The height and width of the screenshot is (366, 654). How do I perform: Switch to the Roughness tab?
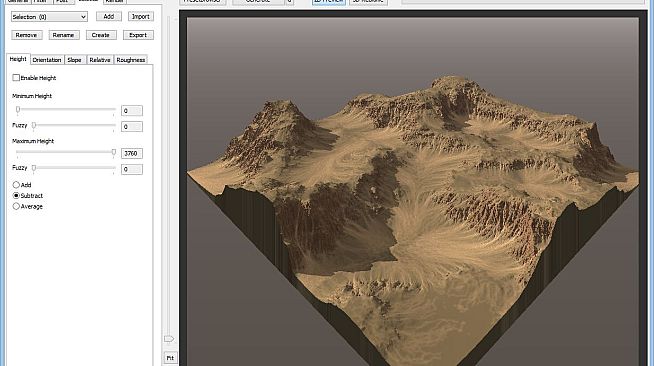click(131, 60)
